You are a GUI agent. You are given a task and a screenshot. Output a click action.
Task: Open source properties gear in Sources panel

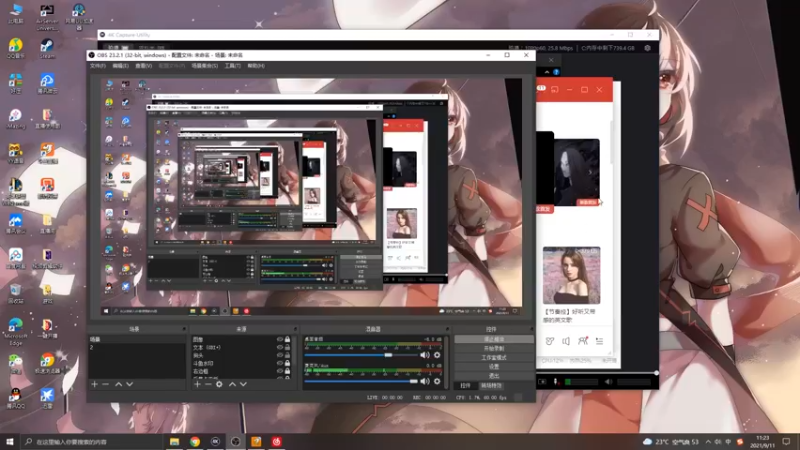[x=219, y=384]
